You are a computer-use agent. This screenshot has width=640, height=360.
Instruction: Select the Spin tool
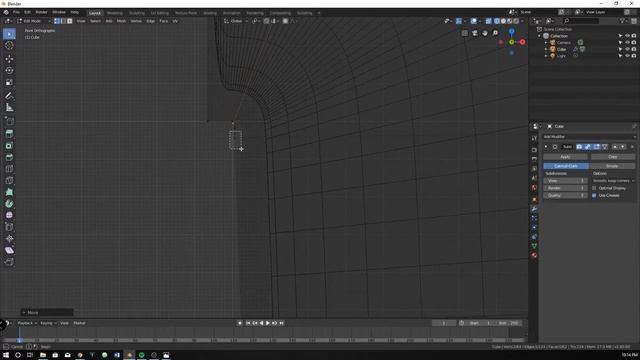click(9, 204)
